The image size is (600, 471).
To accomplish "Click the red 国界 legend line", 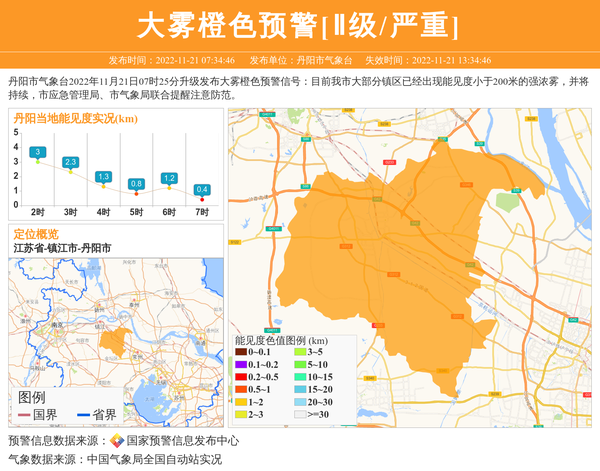I will 24,415.
